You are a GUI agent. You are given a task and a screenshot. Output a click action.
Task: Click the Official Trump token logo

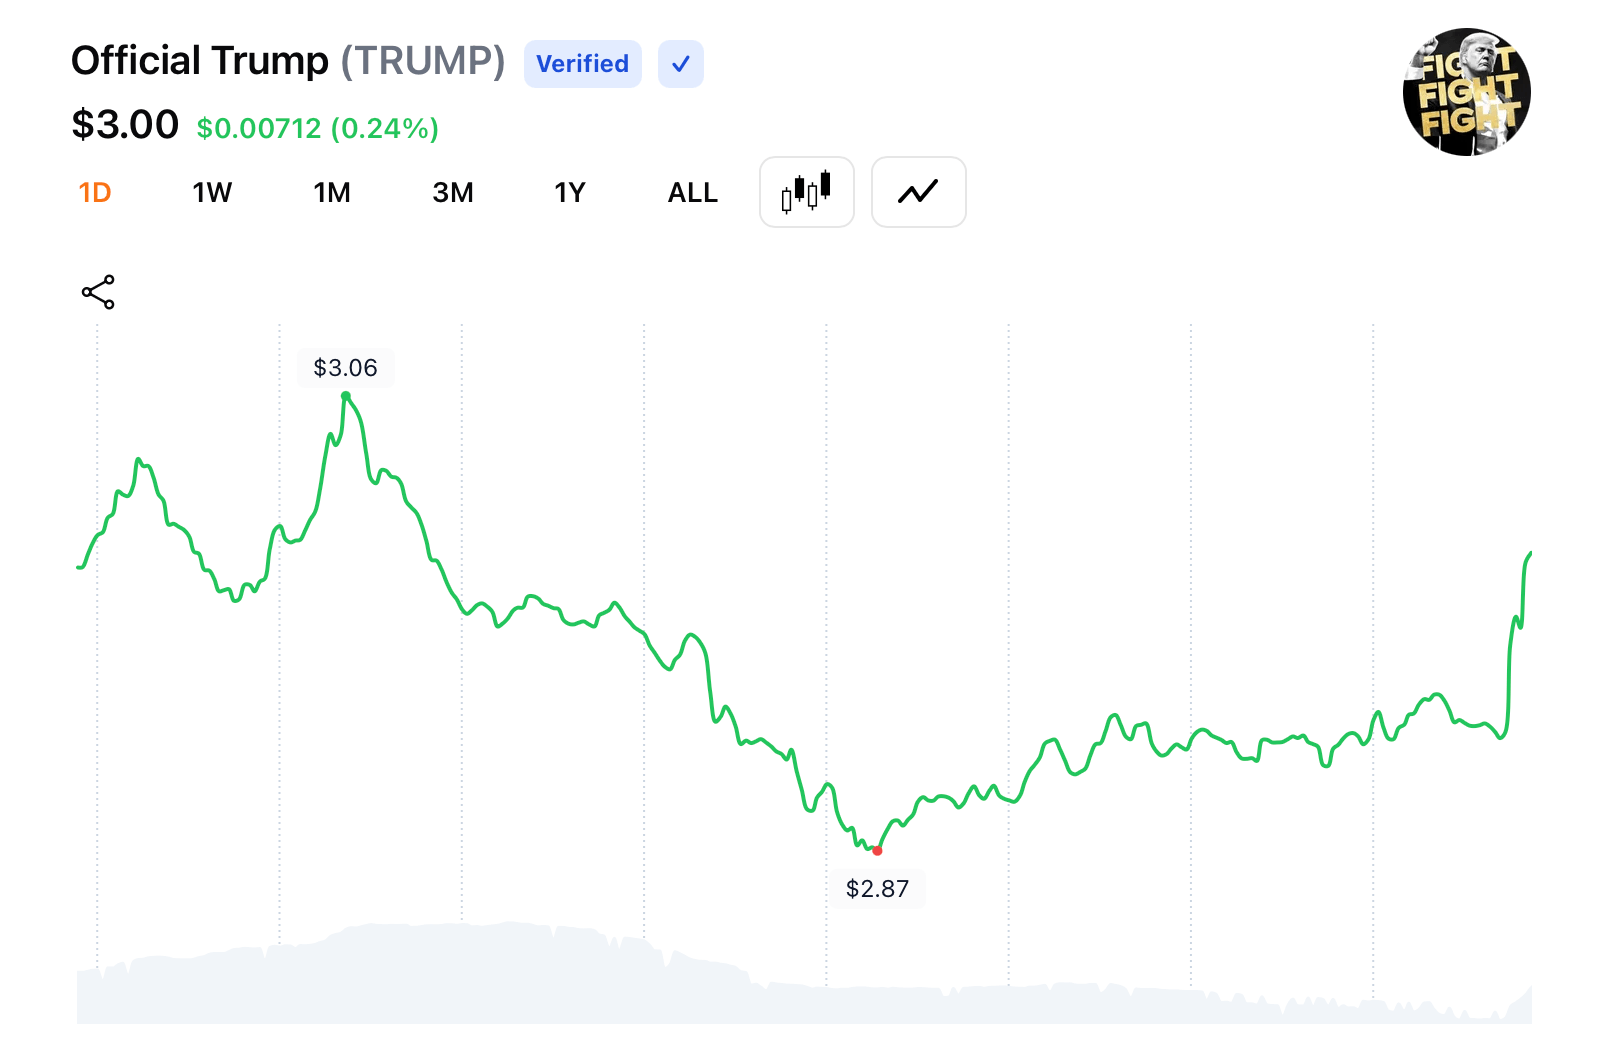click(1466, 91)
